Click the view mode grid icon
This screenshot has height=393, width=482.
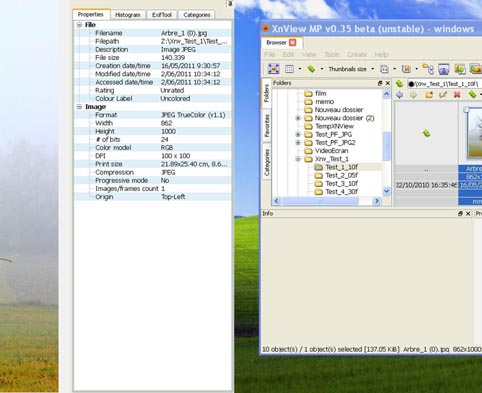coord(289,69)
